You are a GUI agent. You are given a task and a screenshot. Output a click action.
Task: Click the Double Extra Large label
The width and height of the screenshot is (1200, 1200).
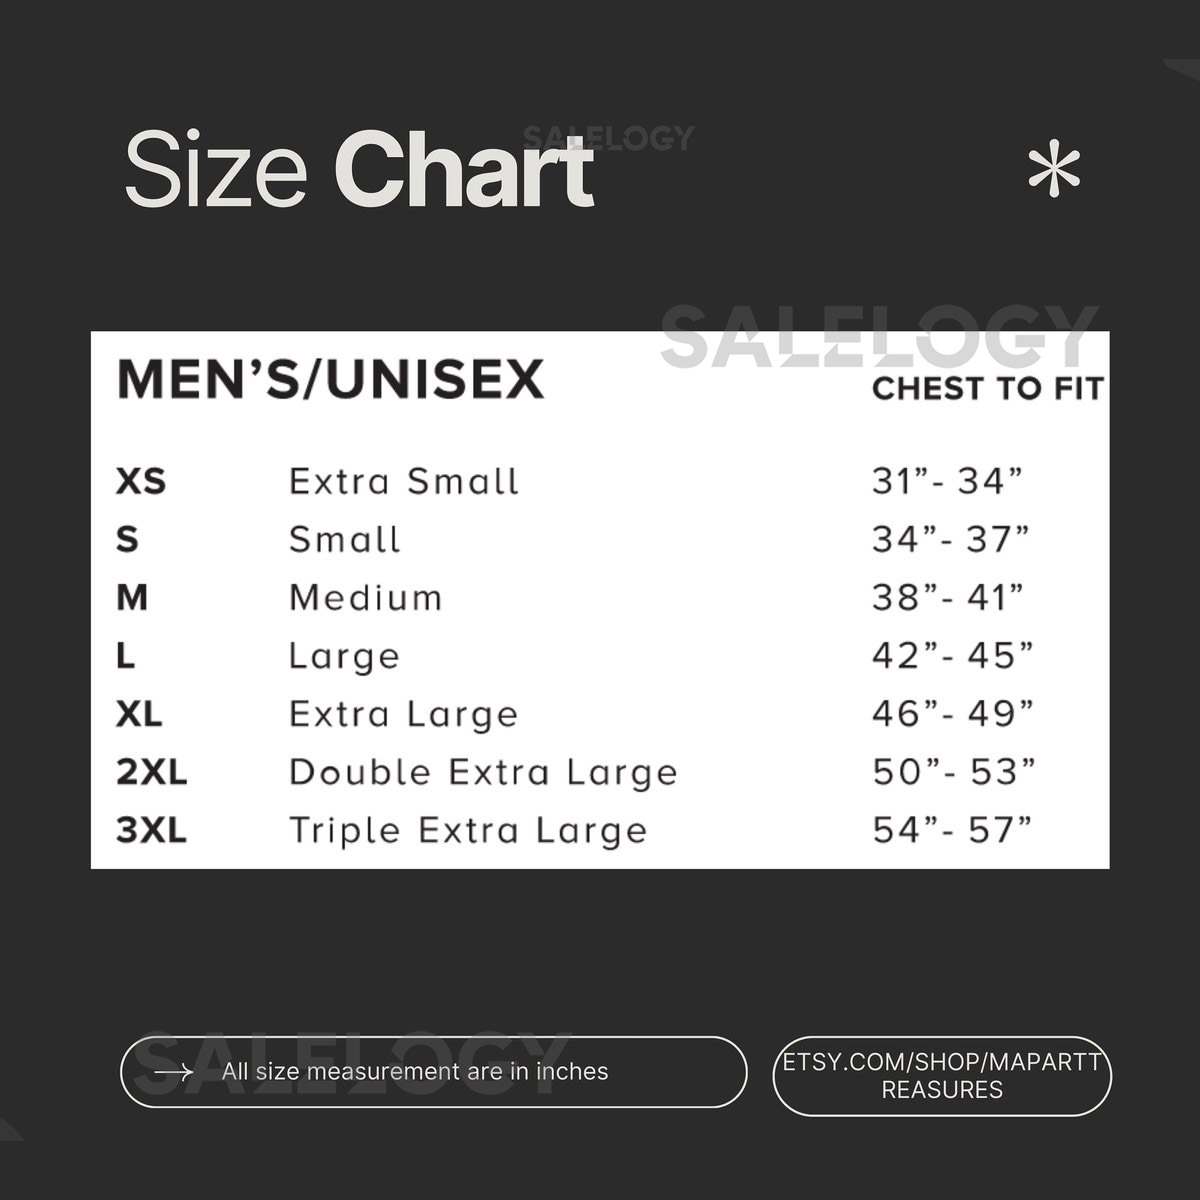483,772
